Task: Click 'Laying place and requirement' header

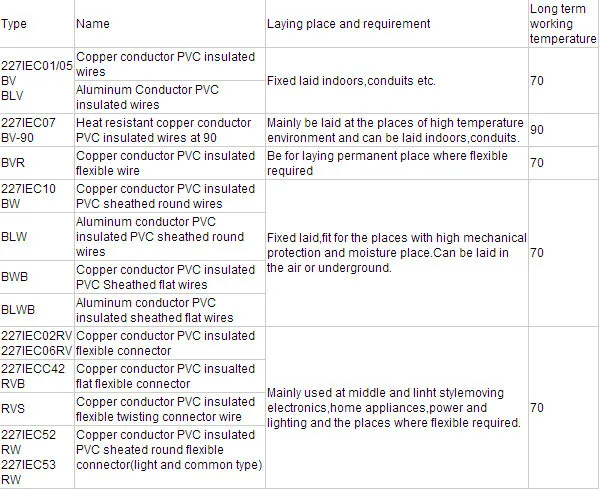Action: pos(397,24)
